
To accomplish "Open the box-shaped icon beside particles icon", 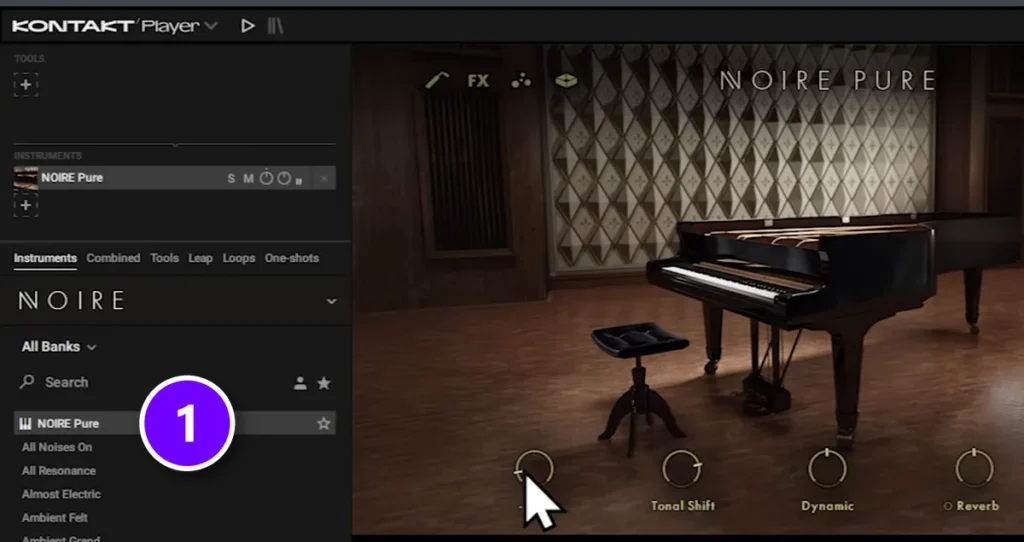I will 566,81.
